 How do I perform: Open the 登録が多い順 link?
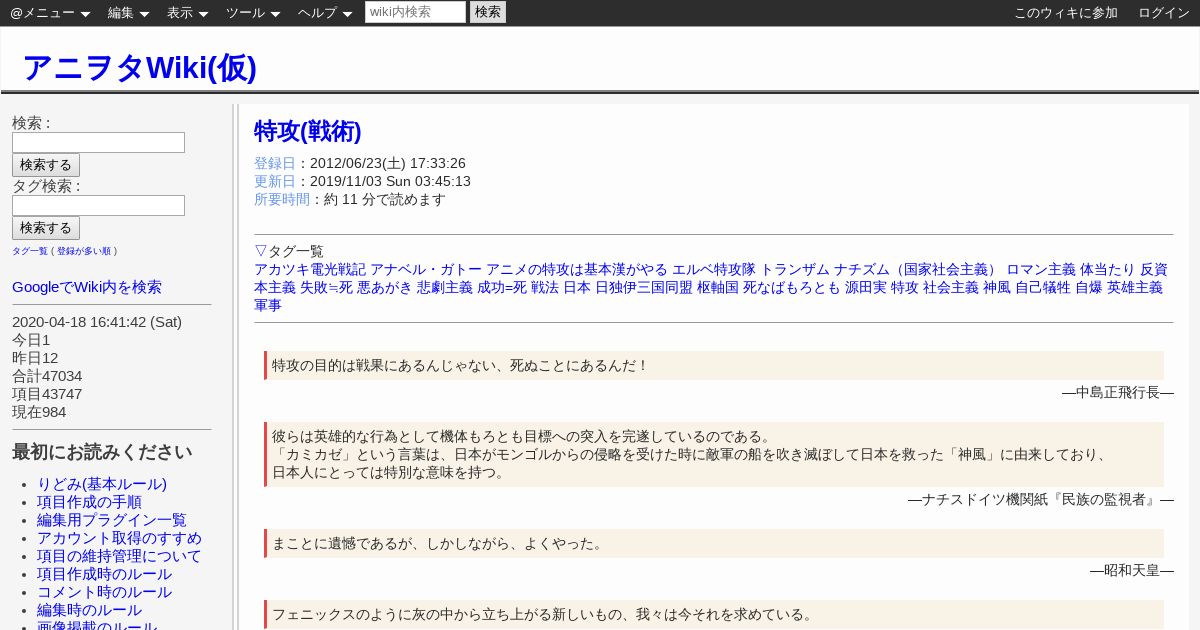pyautogui.click(x=85, y=251)
